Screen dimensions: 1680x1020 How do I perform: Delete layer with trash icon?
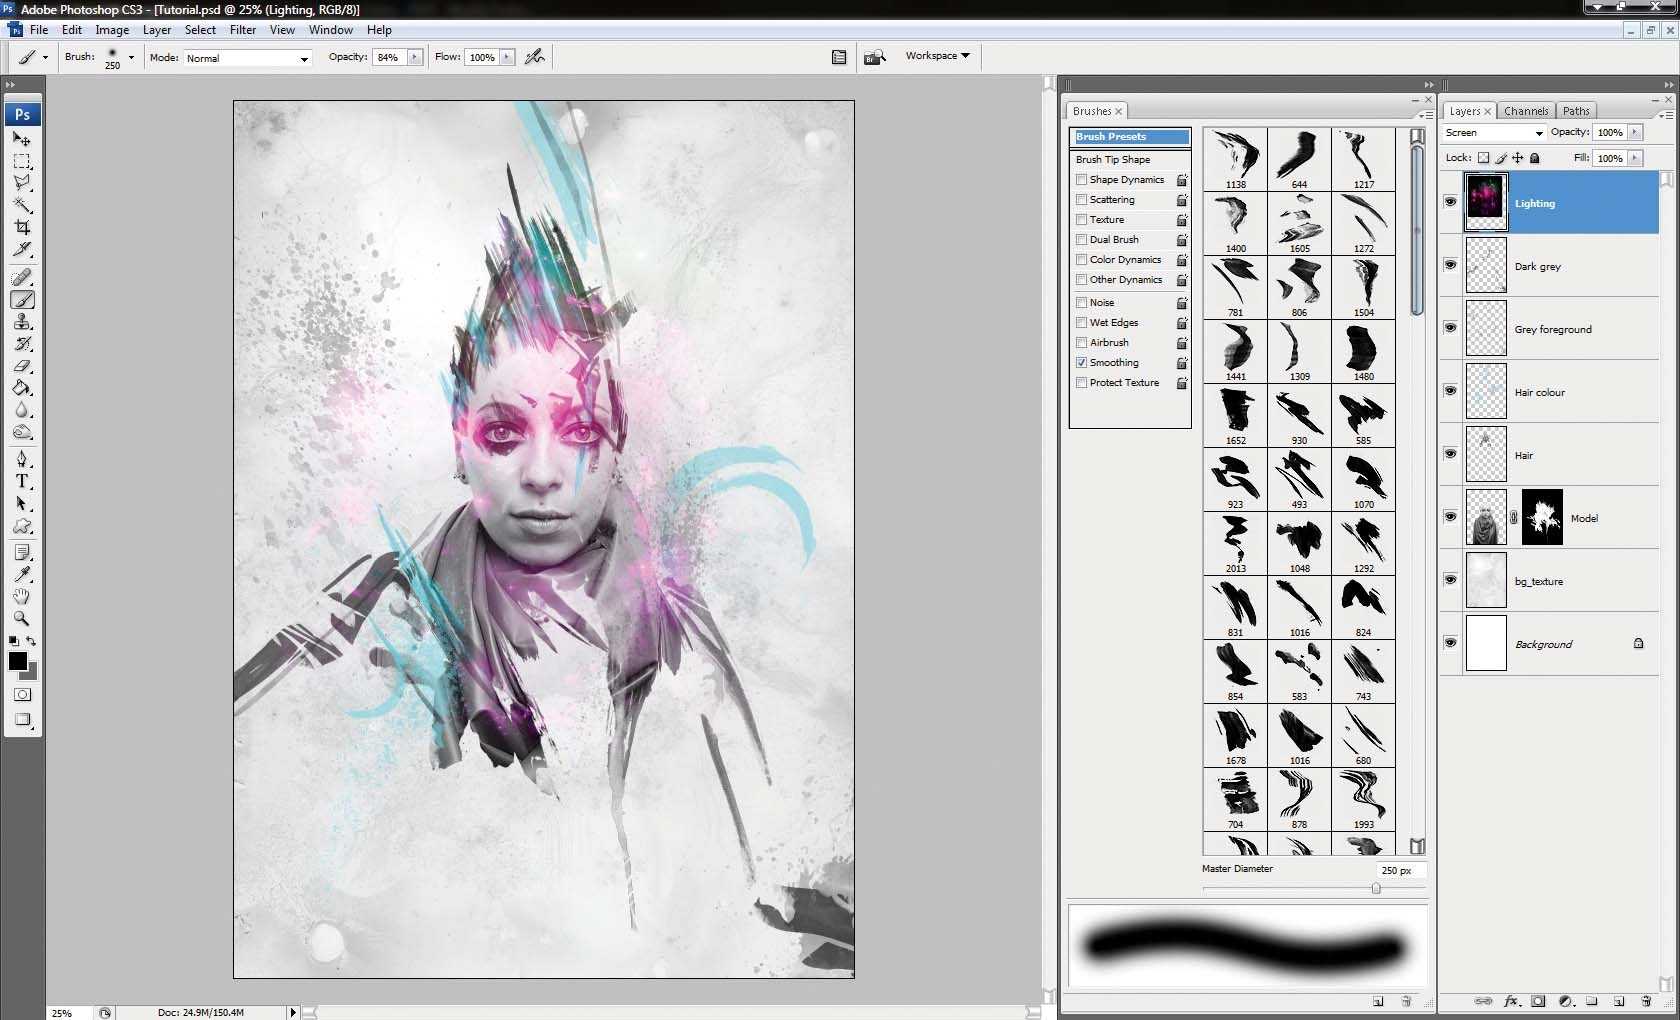click(1646, 1001)
